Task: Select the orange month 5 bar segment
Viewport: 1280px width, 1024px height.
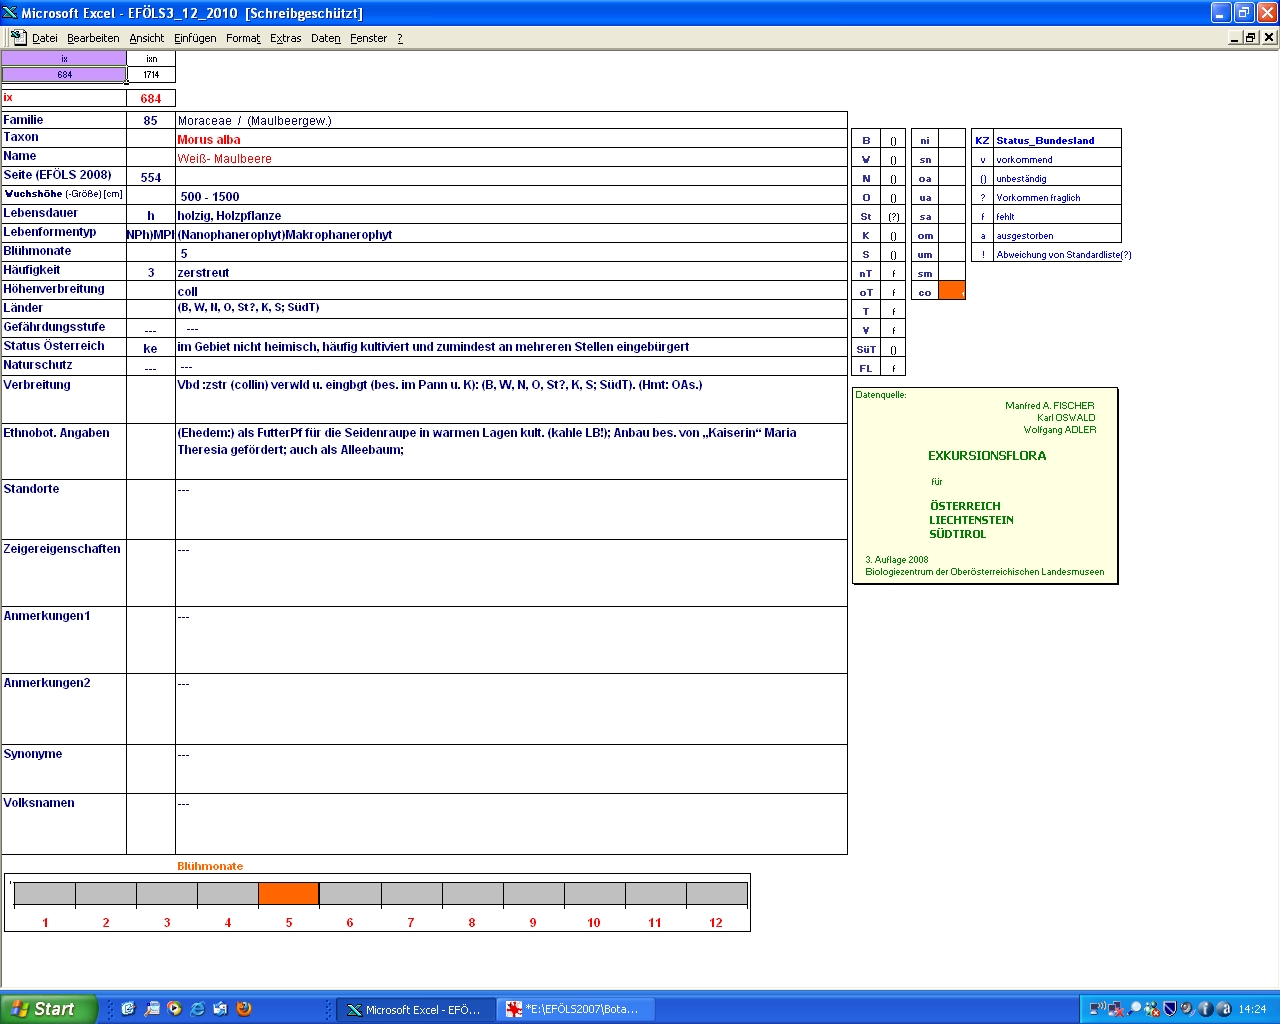Action: coord(289,894)
